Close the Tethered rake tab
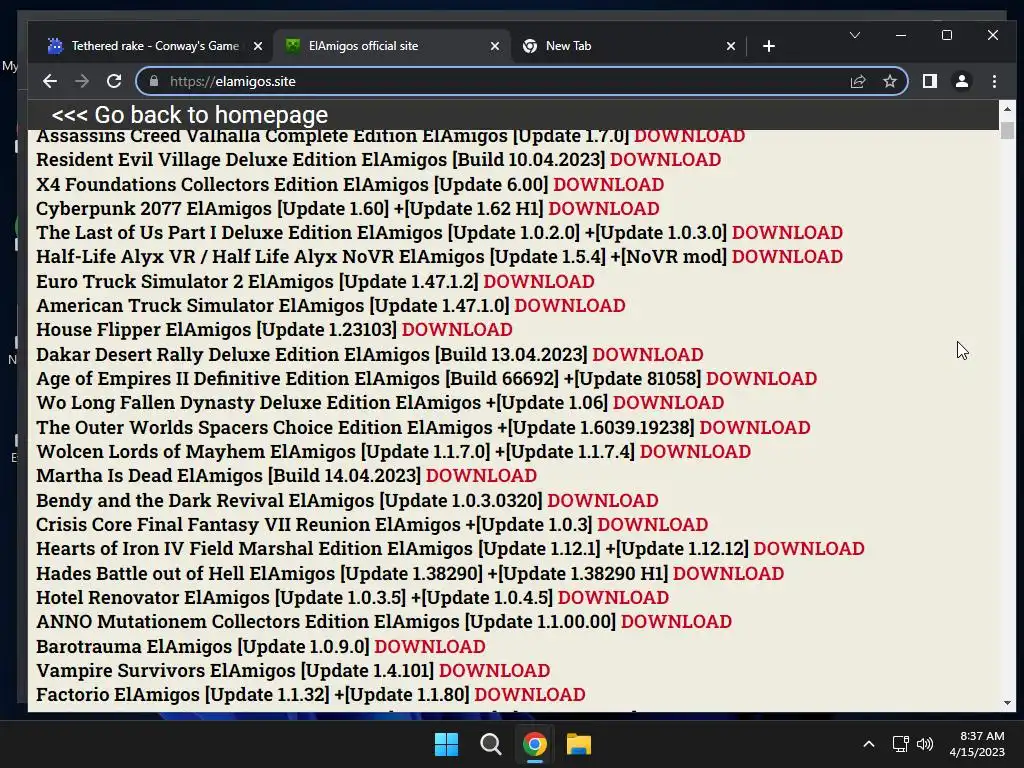The height and width of the screenshot is (768, 1024). [258, 46]
